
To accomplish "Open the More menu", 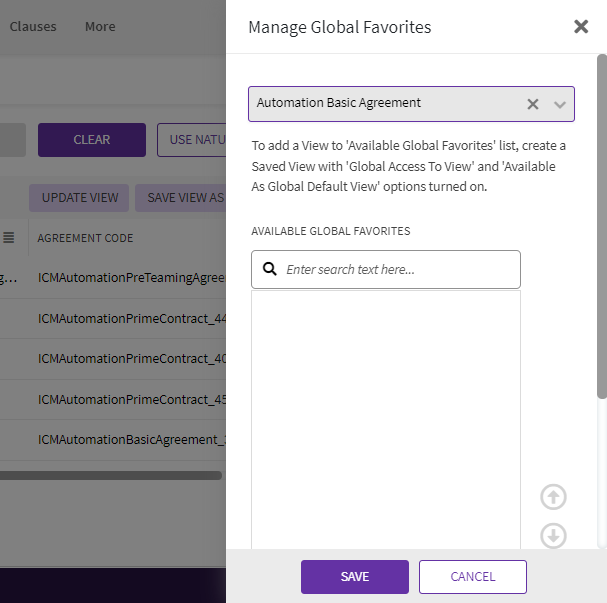I will [100, 27].
